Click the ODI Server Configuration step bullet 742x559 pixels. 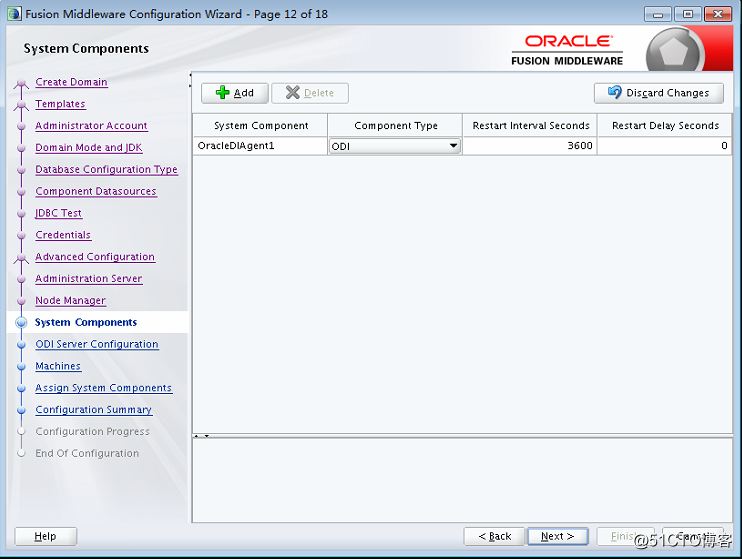point(21,345)
